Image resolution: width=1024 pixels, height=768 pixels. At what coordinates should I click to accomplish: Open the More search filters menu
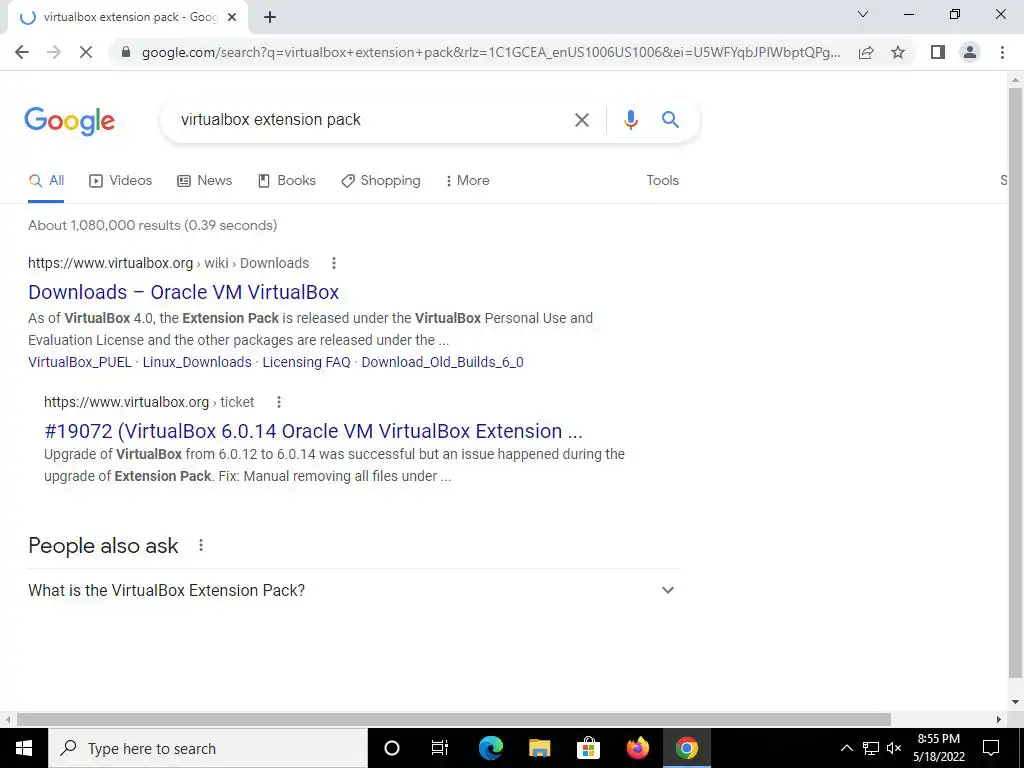[467, 181]
